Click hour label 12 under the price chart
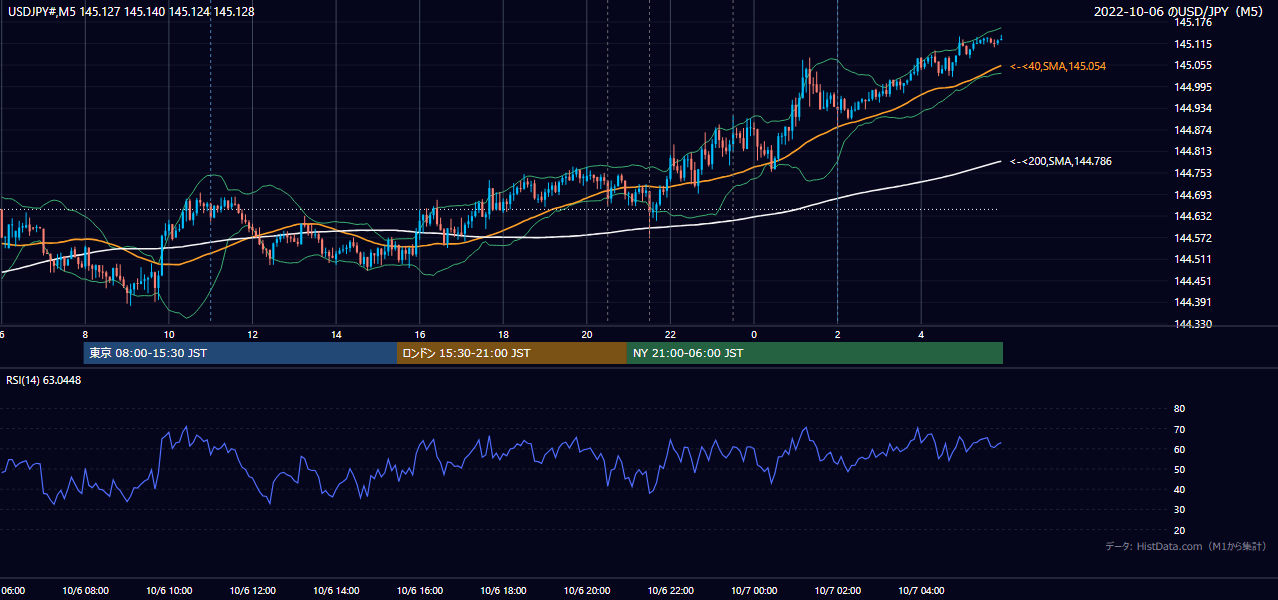The height and width of the screenshot is (600, 1278). 253,334
